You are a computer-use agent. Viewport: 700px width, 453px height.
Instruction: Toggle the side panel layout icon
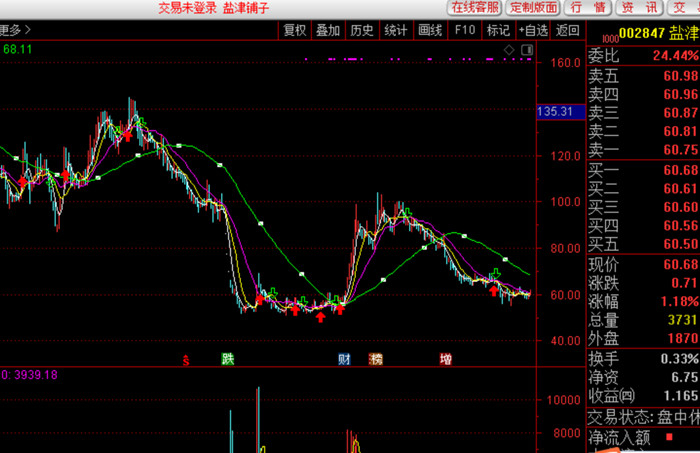point(527,50)
